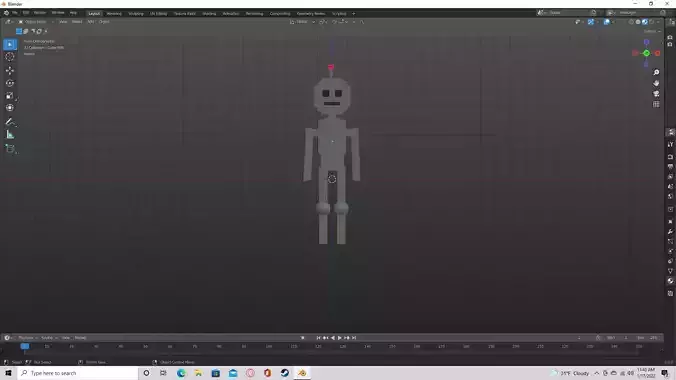Open the pivot point dropdown
This screenshot has height=380, width=676.
click(323, 22)
